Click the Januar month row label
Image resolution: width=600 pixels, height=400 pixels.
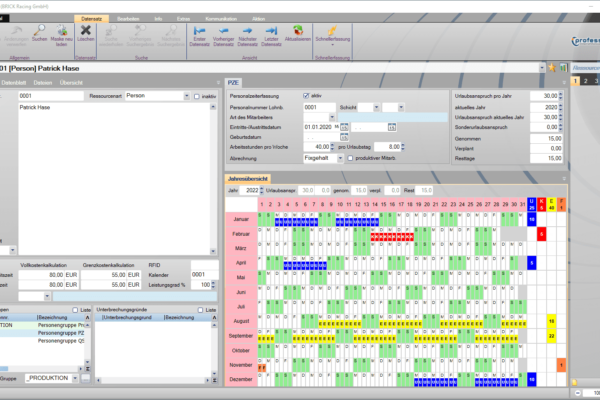pos(239,217)
